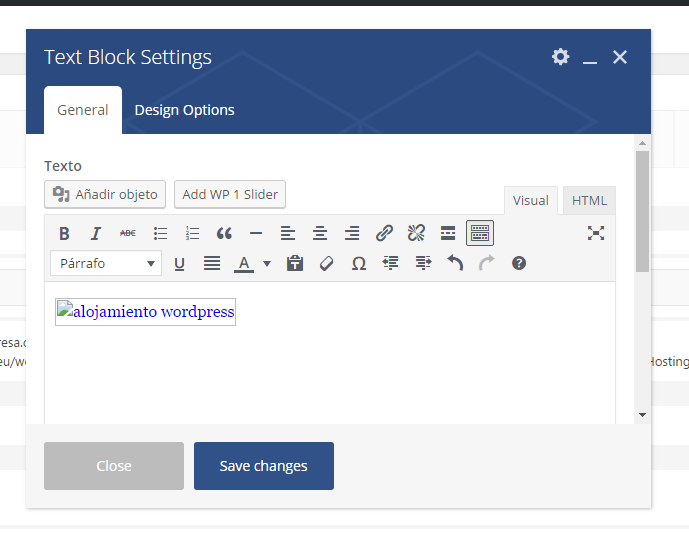This screenshot has height=533, width=689.
Task: Click the remove link (unlink) icon
Action: click(x=416, y=233)
